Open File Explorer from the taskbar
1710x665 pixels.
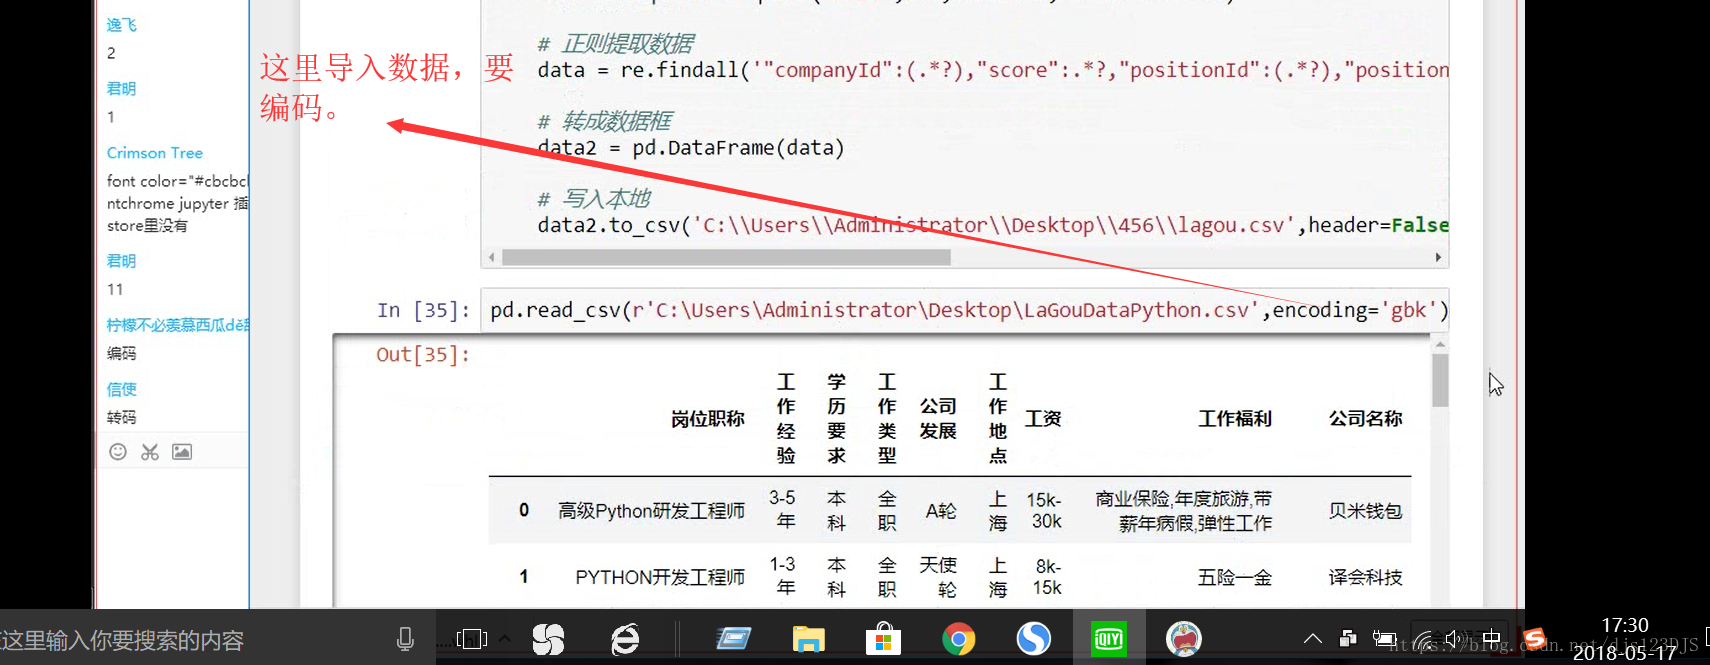tap(808, 639)
